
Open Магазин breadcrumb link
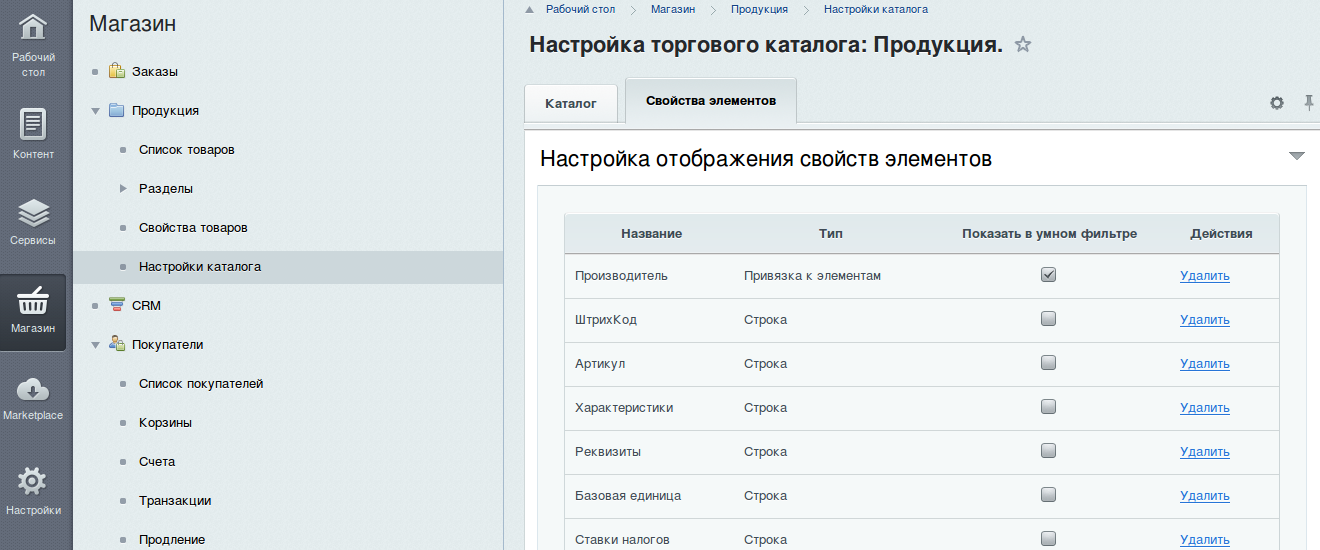point(672,9)
